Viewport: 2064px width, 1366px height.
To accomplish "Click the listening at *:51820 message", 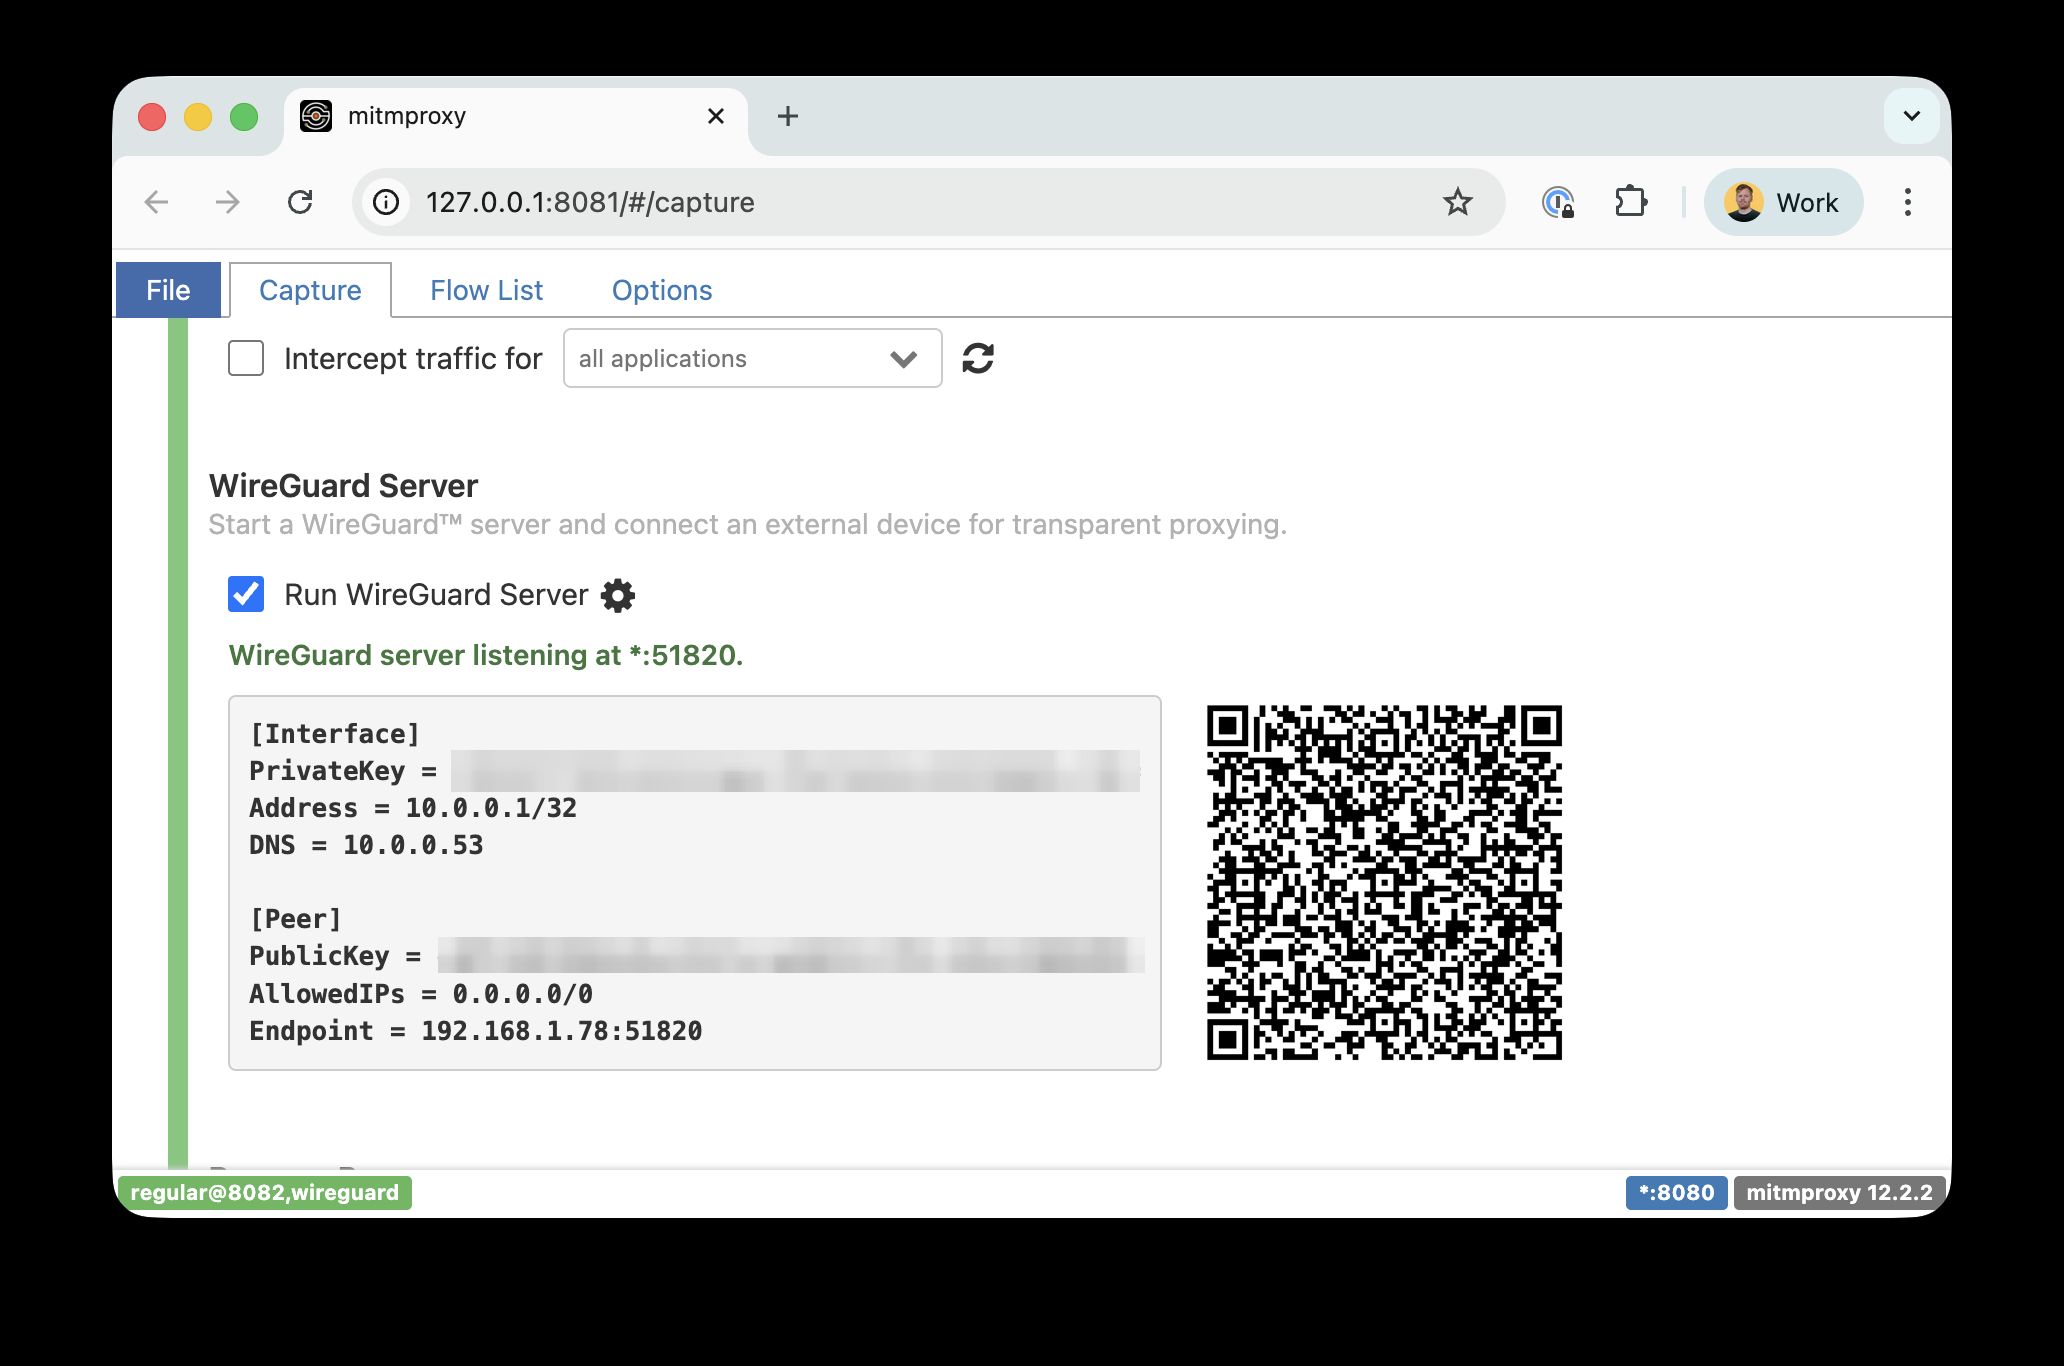I will [486, 655].
